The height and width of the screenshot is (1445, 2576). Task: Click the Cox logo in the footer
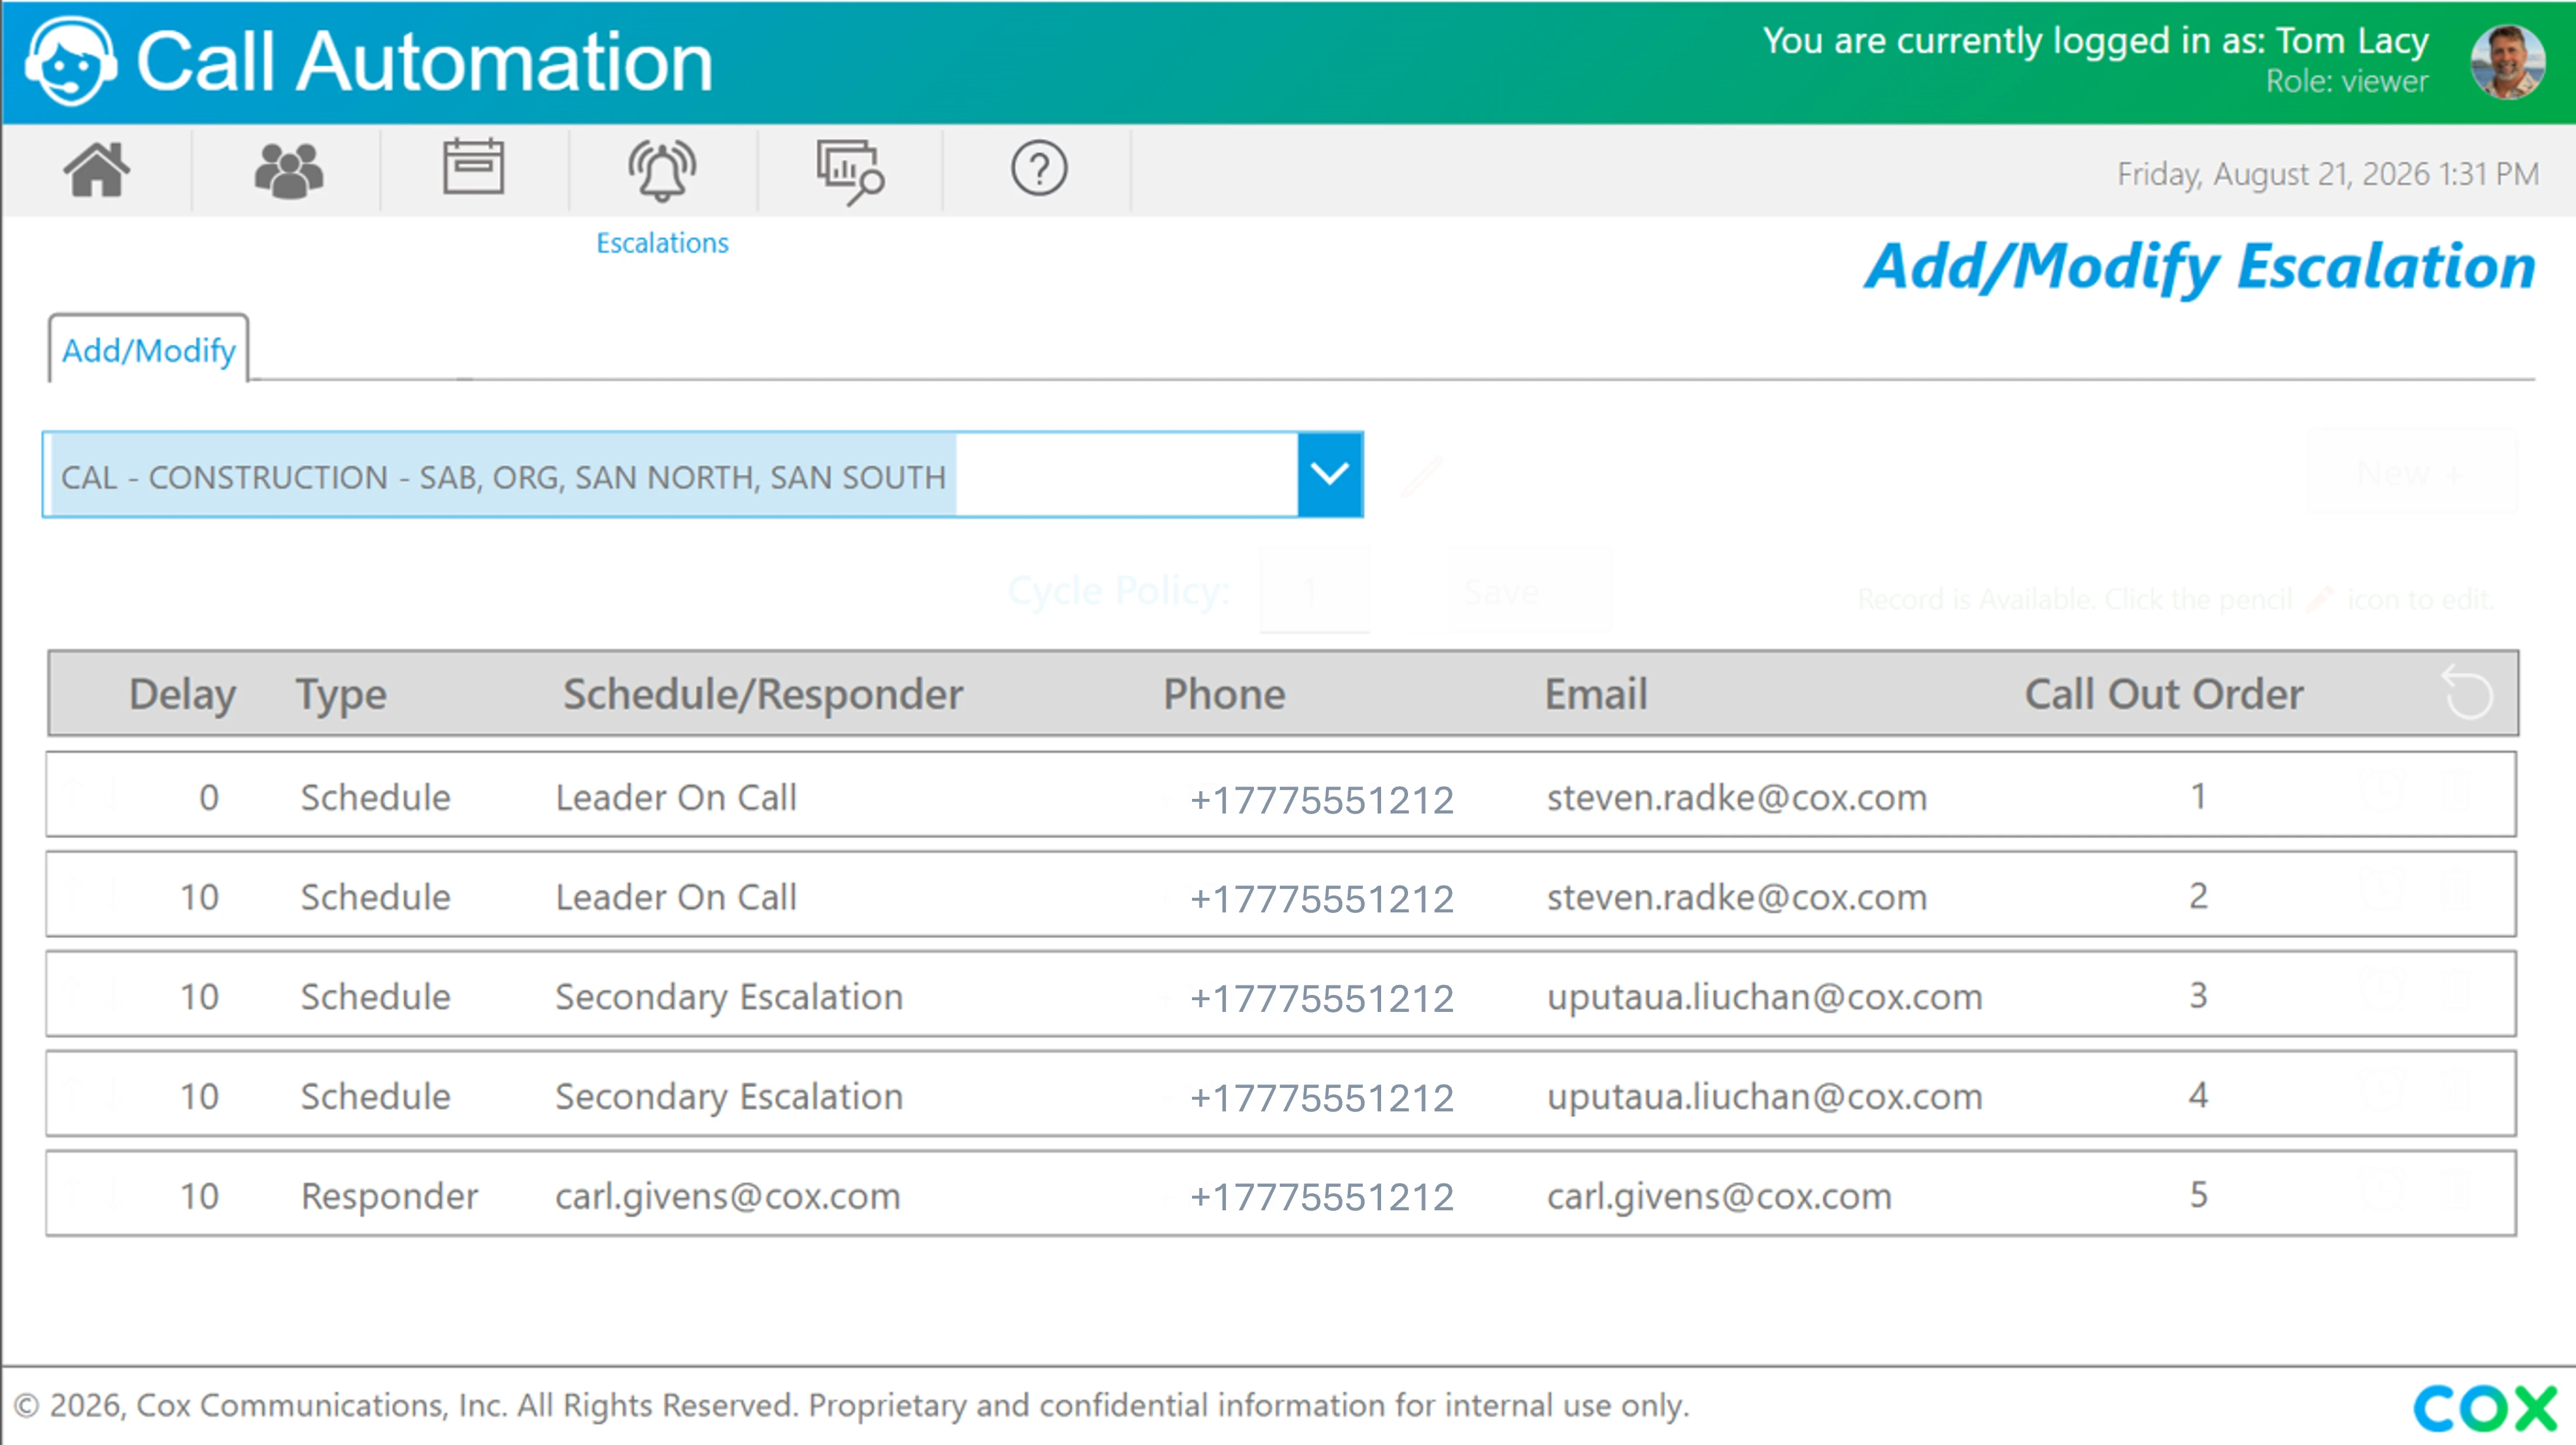point(2485,1408)
